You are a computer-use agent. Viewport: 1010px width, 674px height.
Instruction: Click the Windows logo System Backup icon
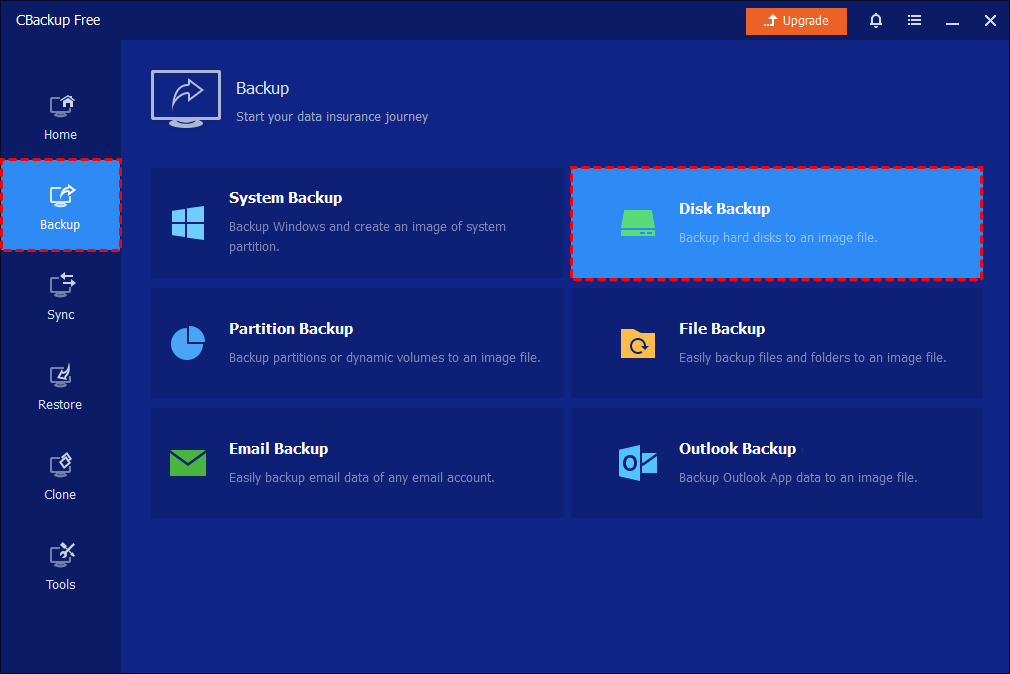[188, 222]
